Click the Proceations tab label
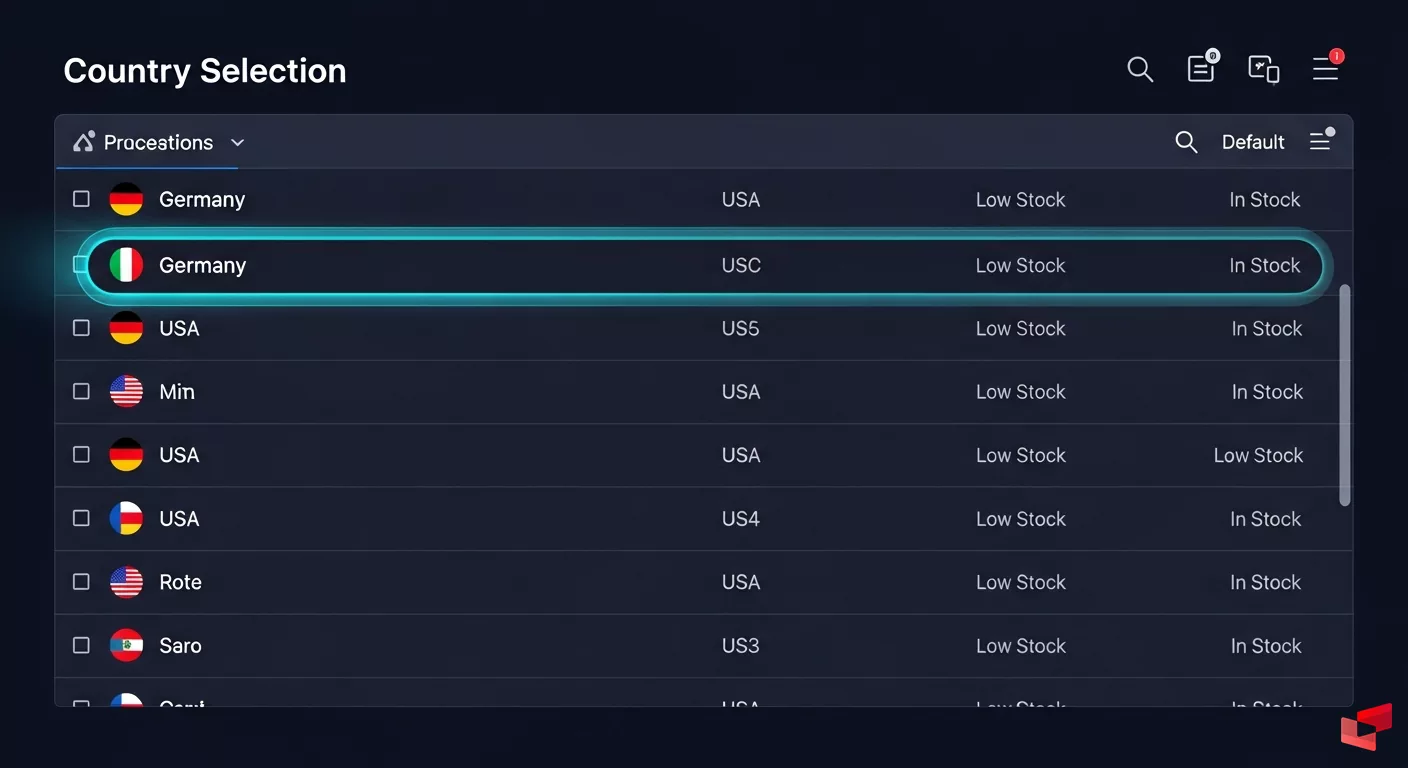This screenshot has height=768, width=1408. tap(158, 143)
